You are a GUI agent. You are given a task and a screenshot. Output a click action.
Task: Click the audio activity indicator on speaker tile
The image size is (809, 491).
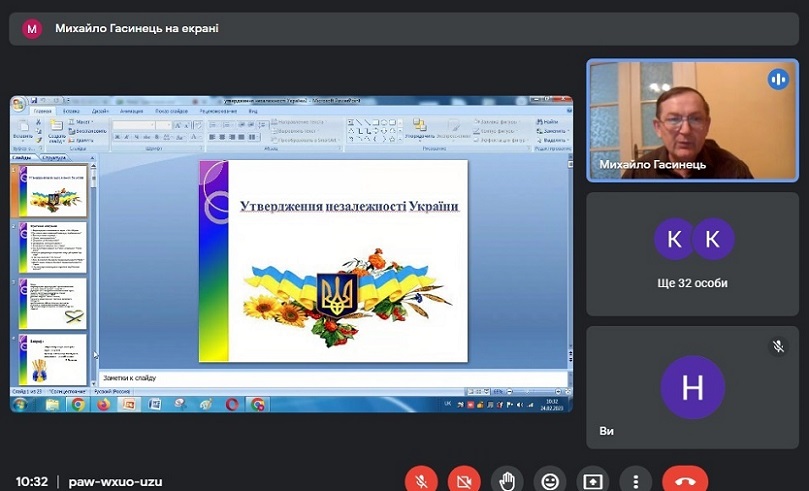click(778, 79)
